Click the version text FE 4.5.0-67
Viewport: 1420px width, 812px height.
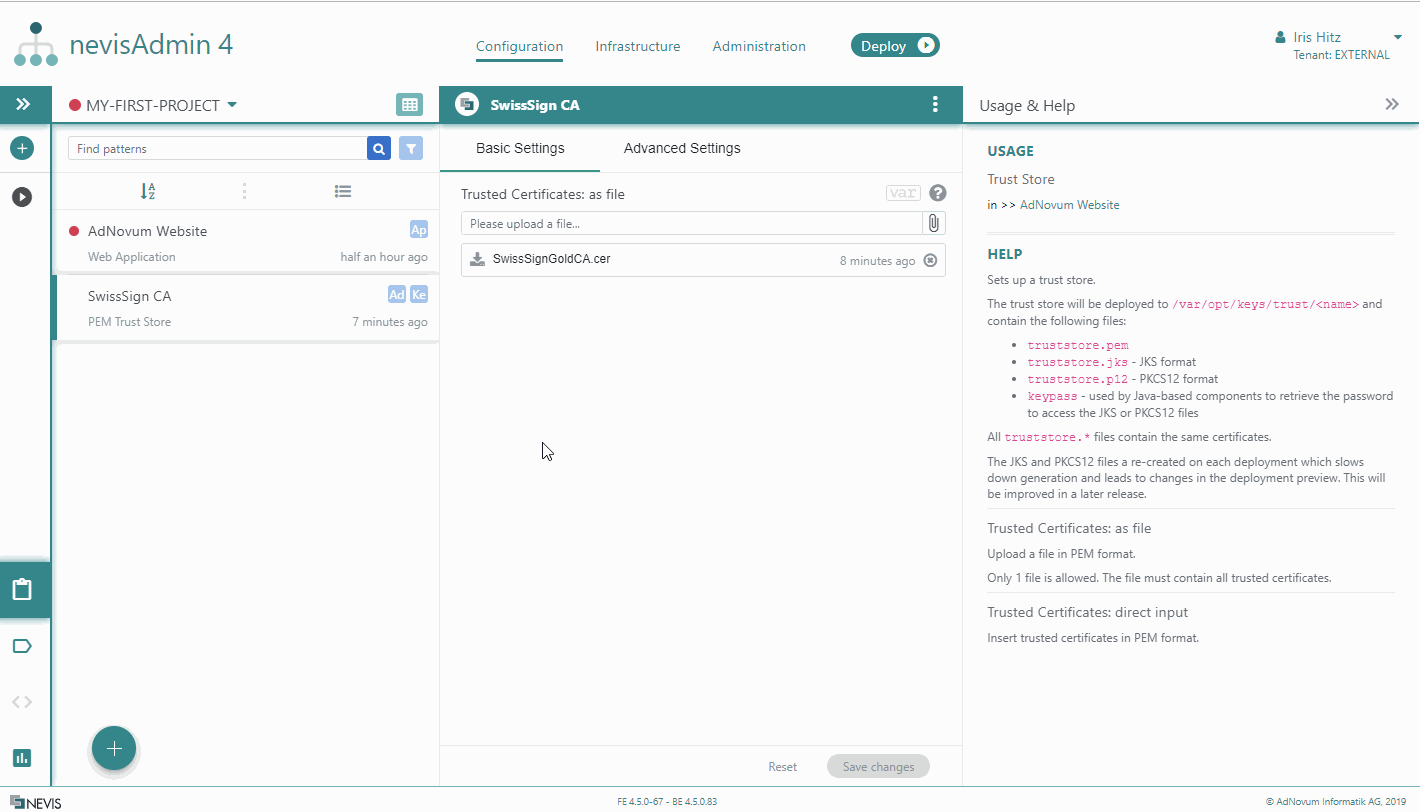[638, 802]
